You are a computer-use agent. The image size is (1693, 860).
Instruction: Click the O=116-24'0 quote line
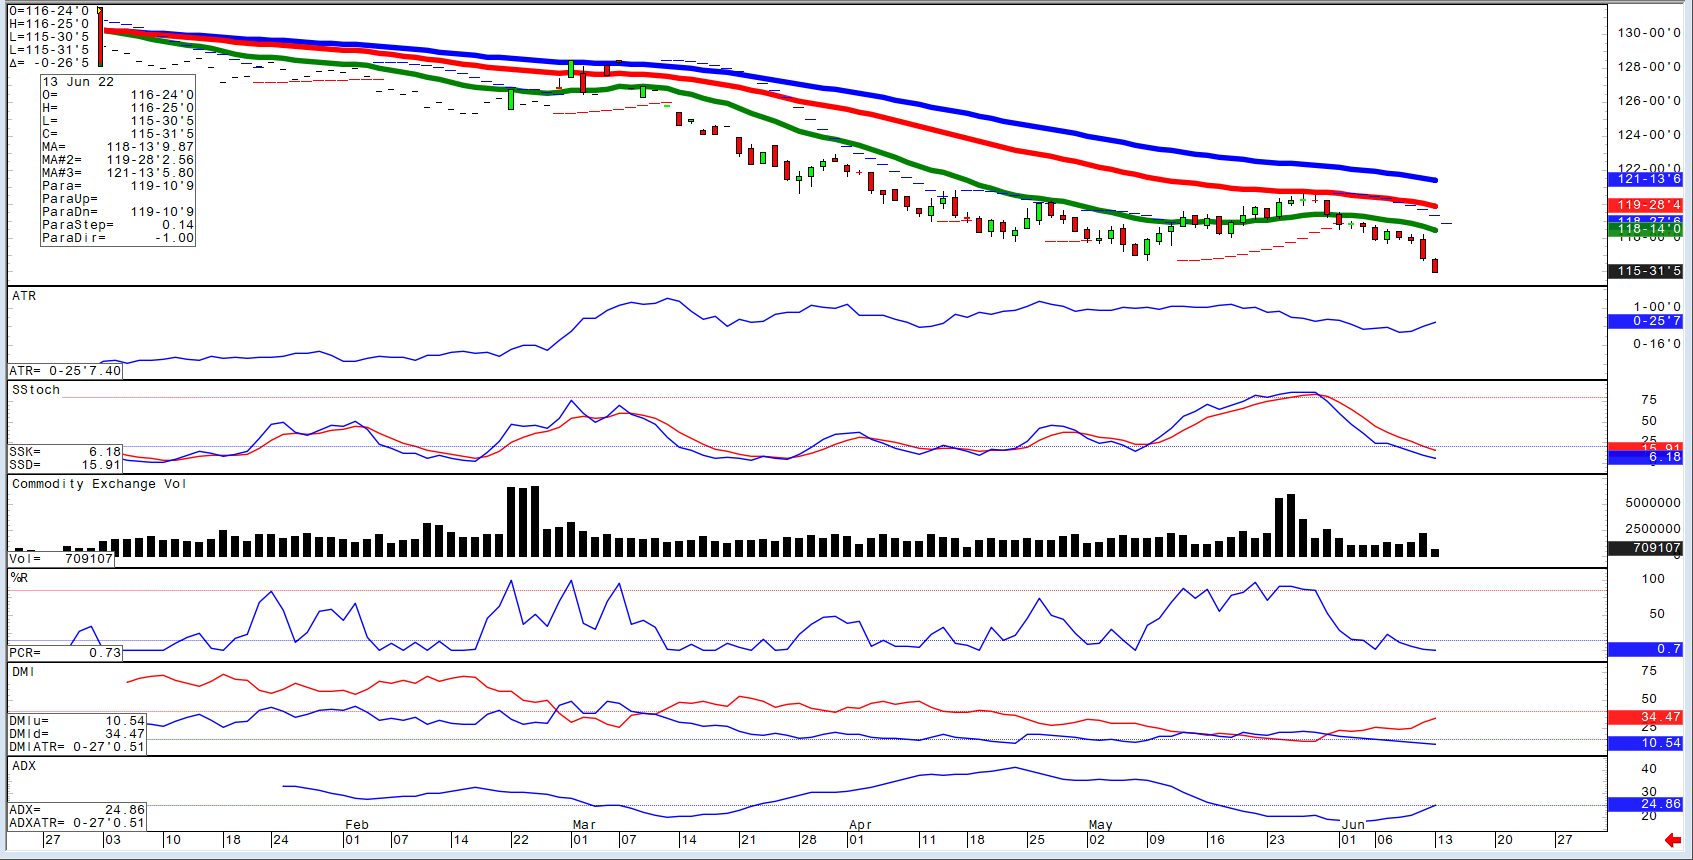[x=49, y=11]
